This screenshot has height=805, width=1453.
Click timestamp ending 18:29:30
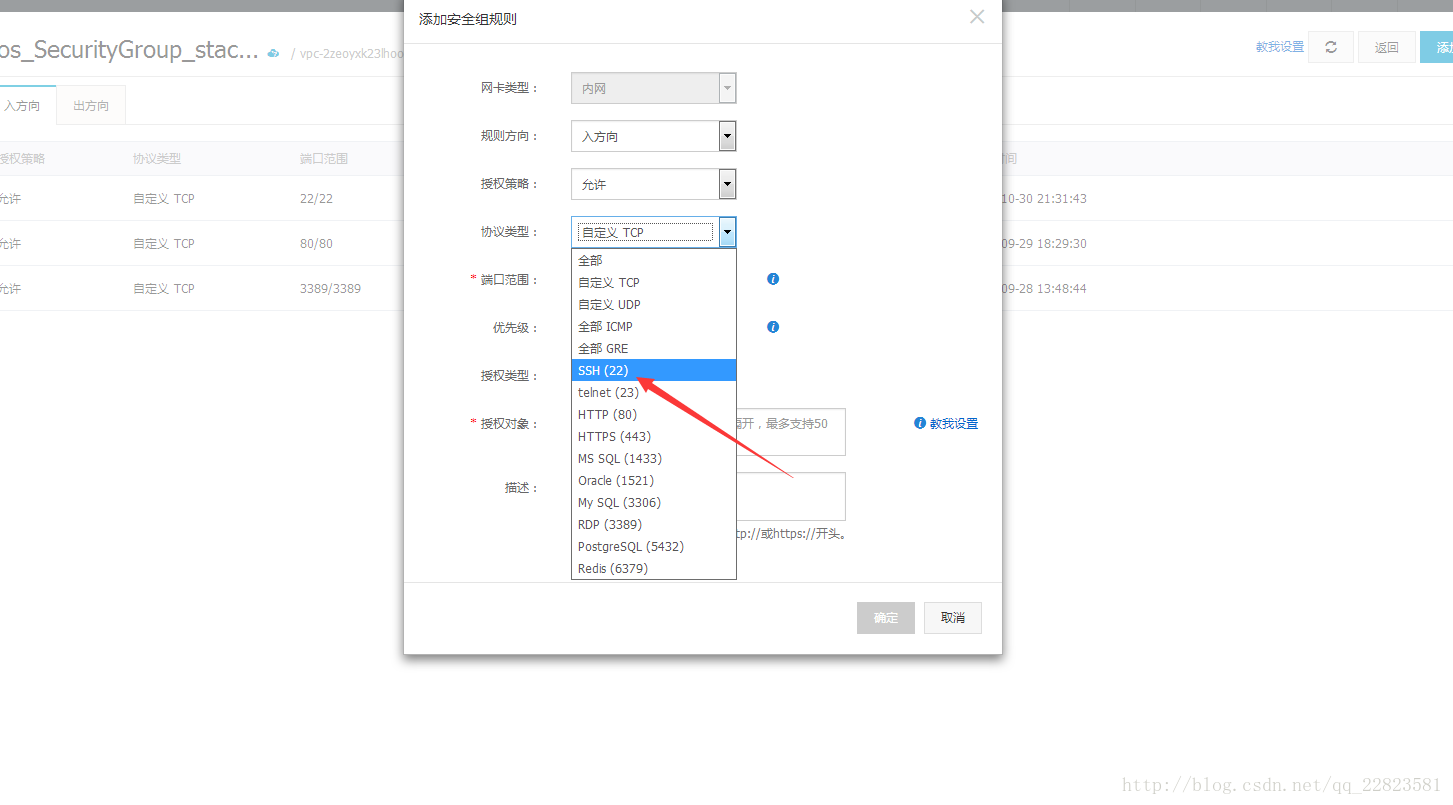pos(1044,244)
